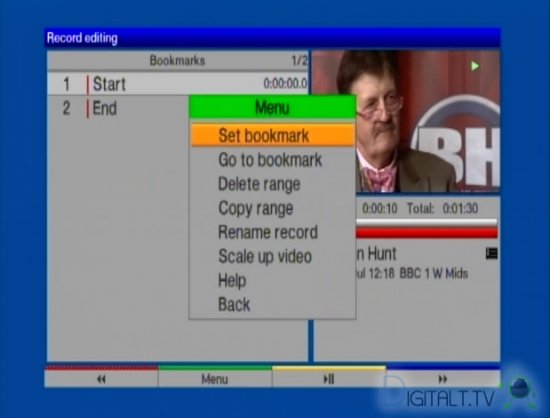Choose Scale up video entry
This screenshot has width=550, height=418.
tap(265, 256)
